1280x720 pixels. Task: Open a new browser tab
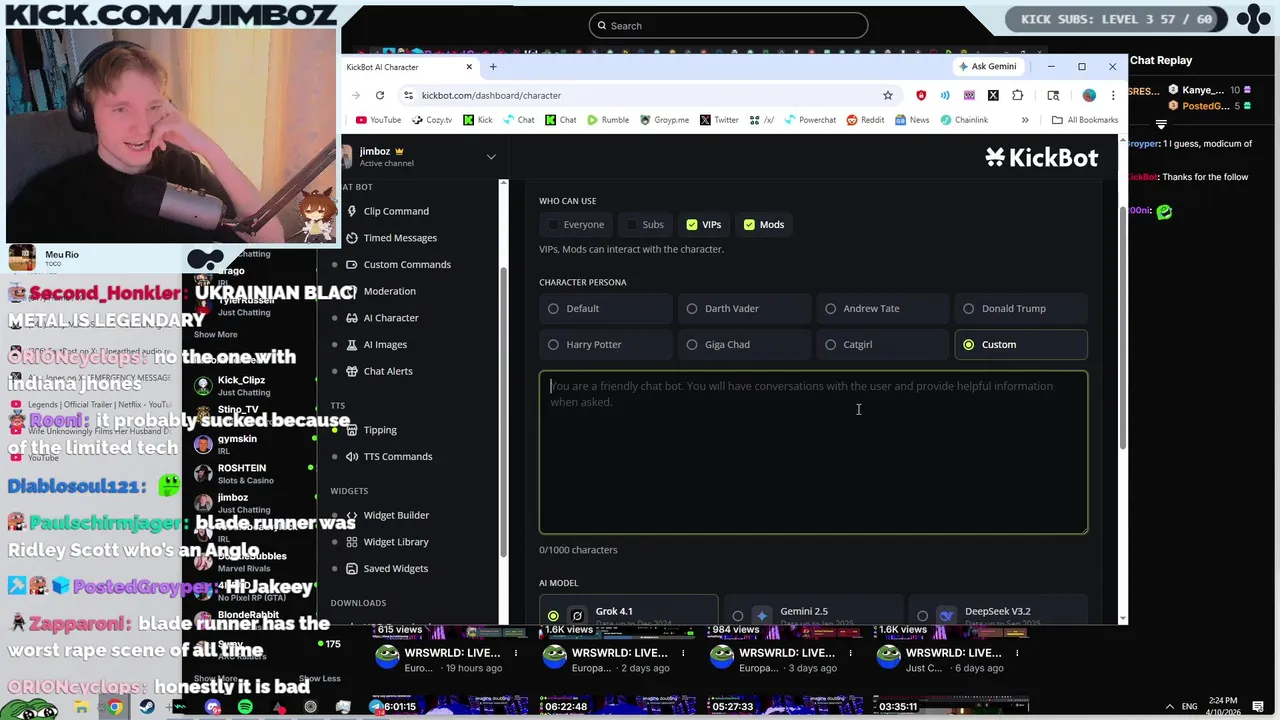[493, 67]
